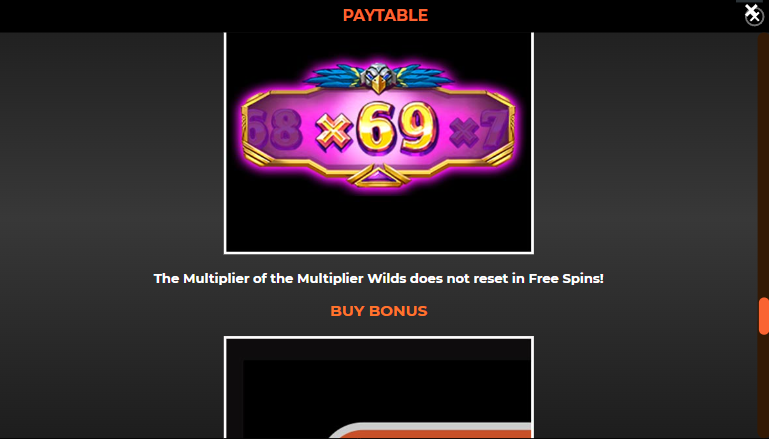Click the right blue feather wing
The width and height of the screenshot is (769, 439).
[422, 77]
